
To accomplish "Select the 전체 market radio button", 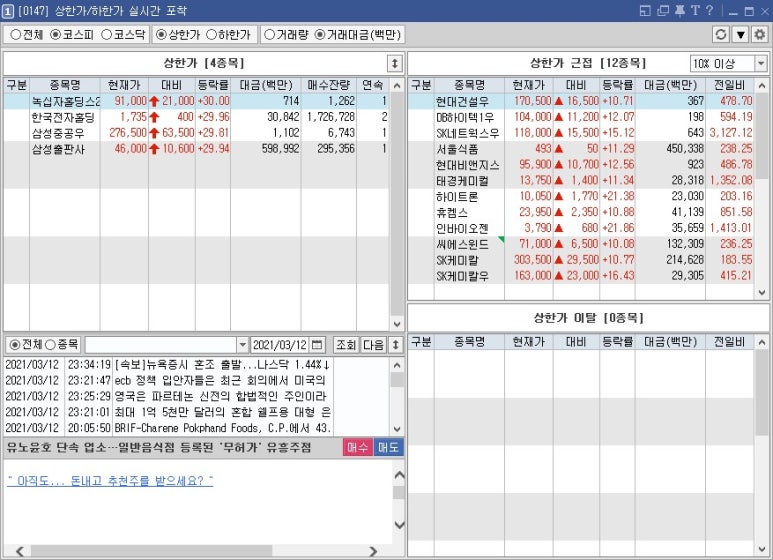I will click(x=15, y=35).
